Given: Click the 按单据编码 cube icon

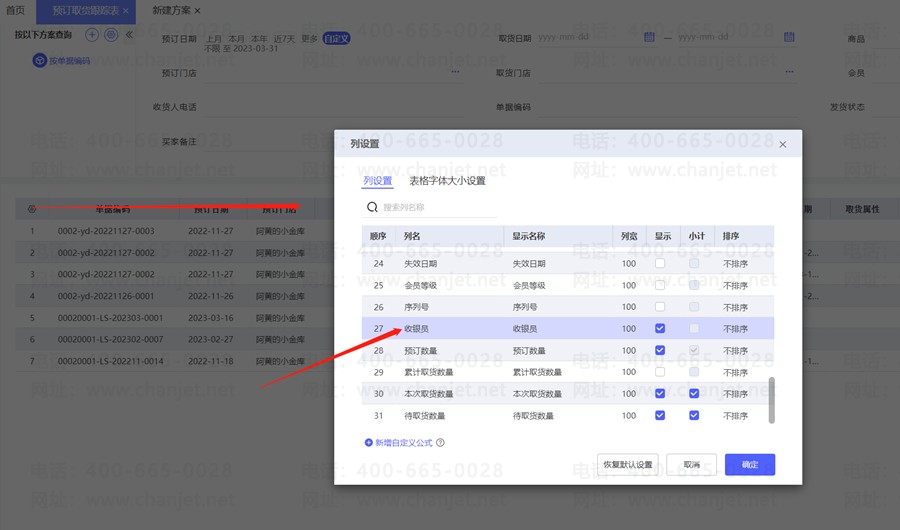Looking at the screenshot, I should pos(39,61).
